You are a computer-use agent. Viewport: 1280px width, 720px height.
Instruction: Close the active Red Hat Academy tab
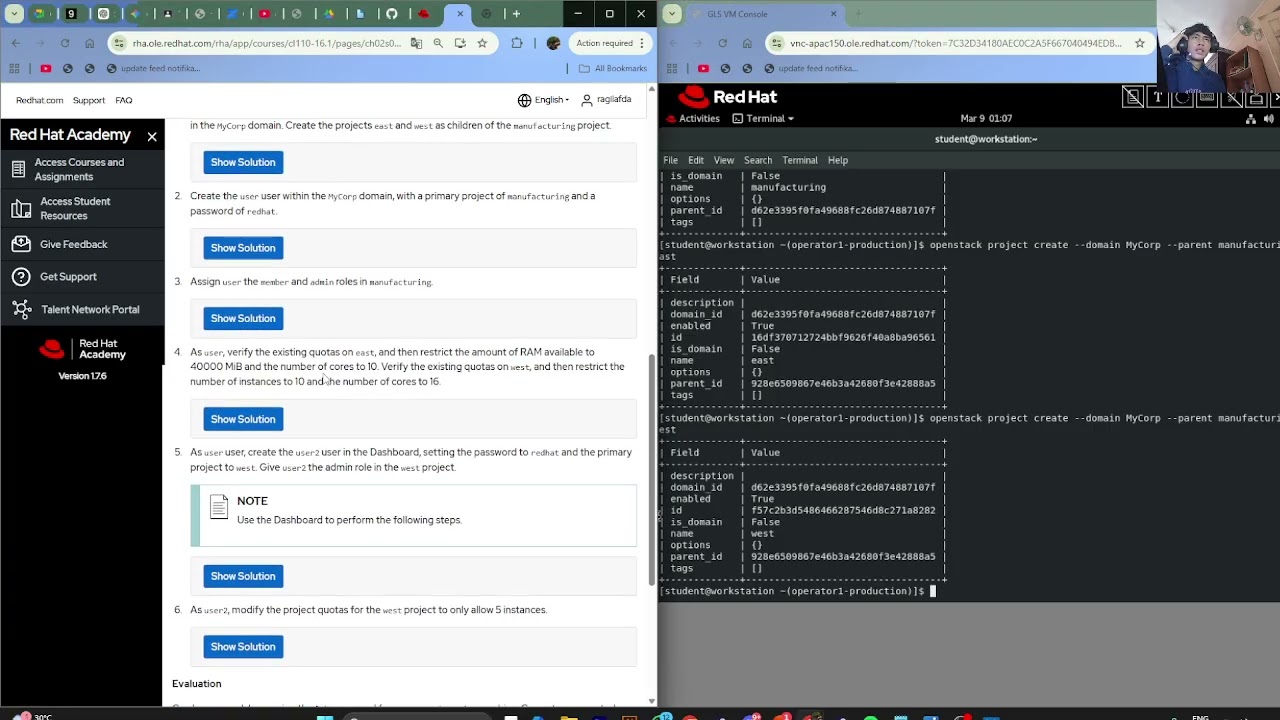pos(459,14)
